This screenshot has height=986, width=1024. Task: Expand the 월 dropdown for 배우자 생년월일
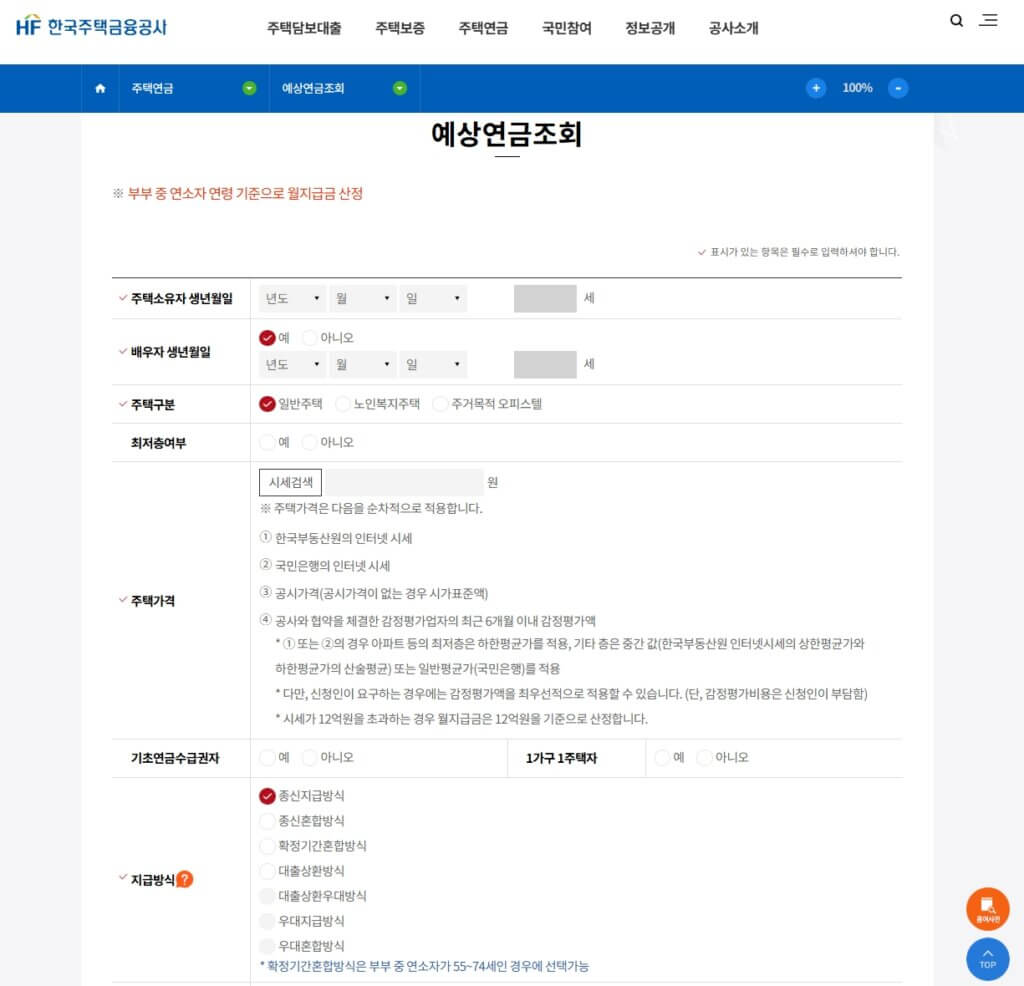click(x=362, y=364)
